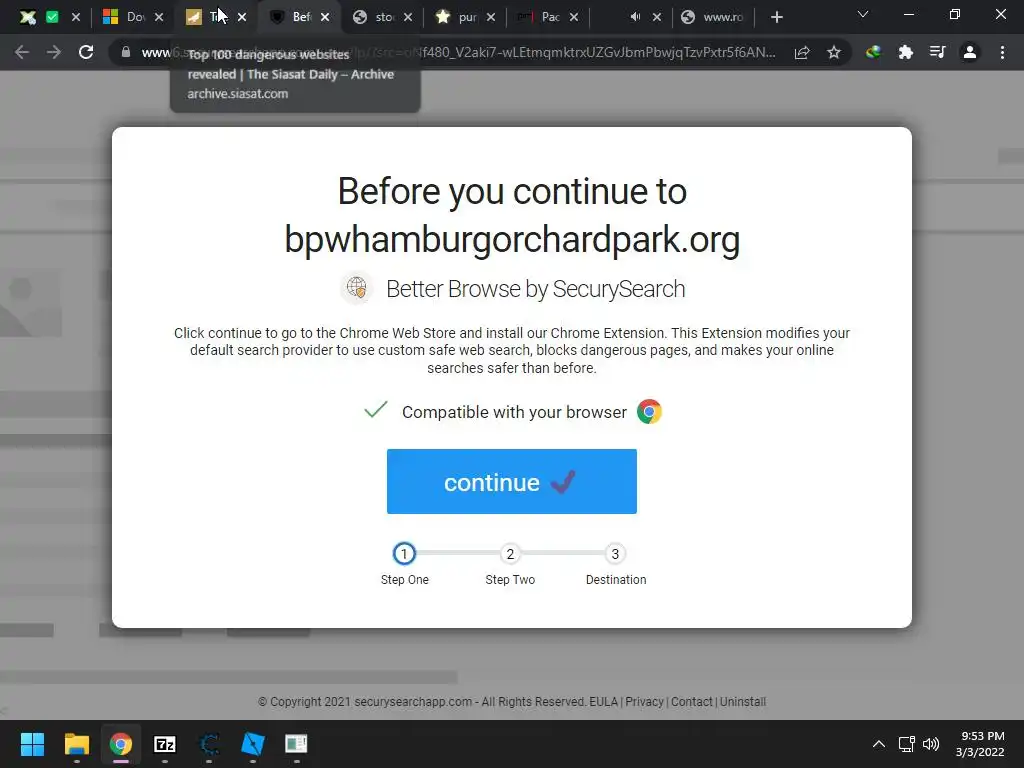
Task: Open the EULA link in footer
Action: [603, 701]
